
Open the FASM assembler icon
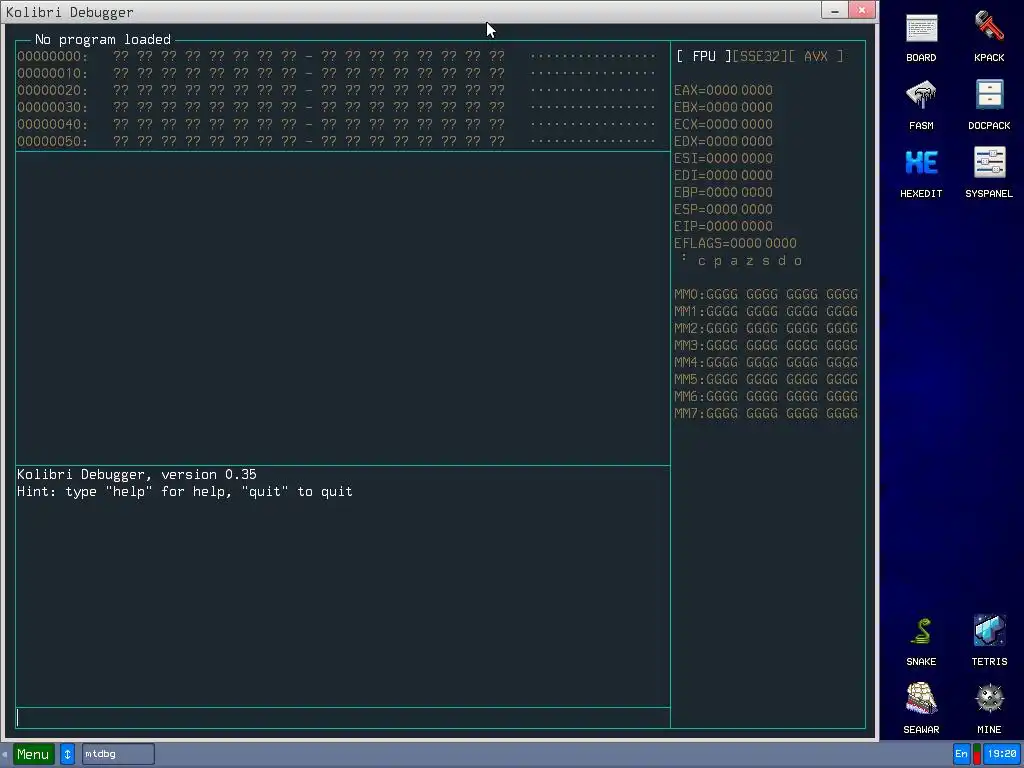click(x=921, y=105)
